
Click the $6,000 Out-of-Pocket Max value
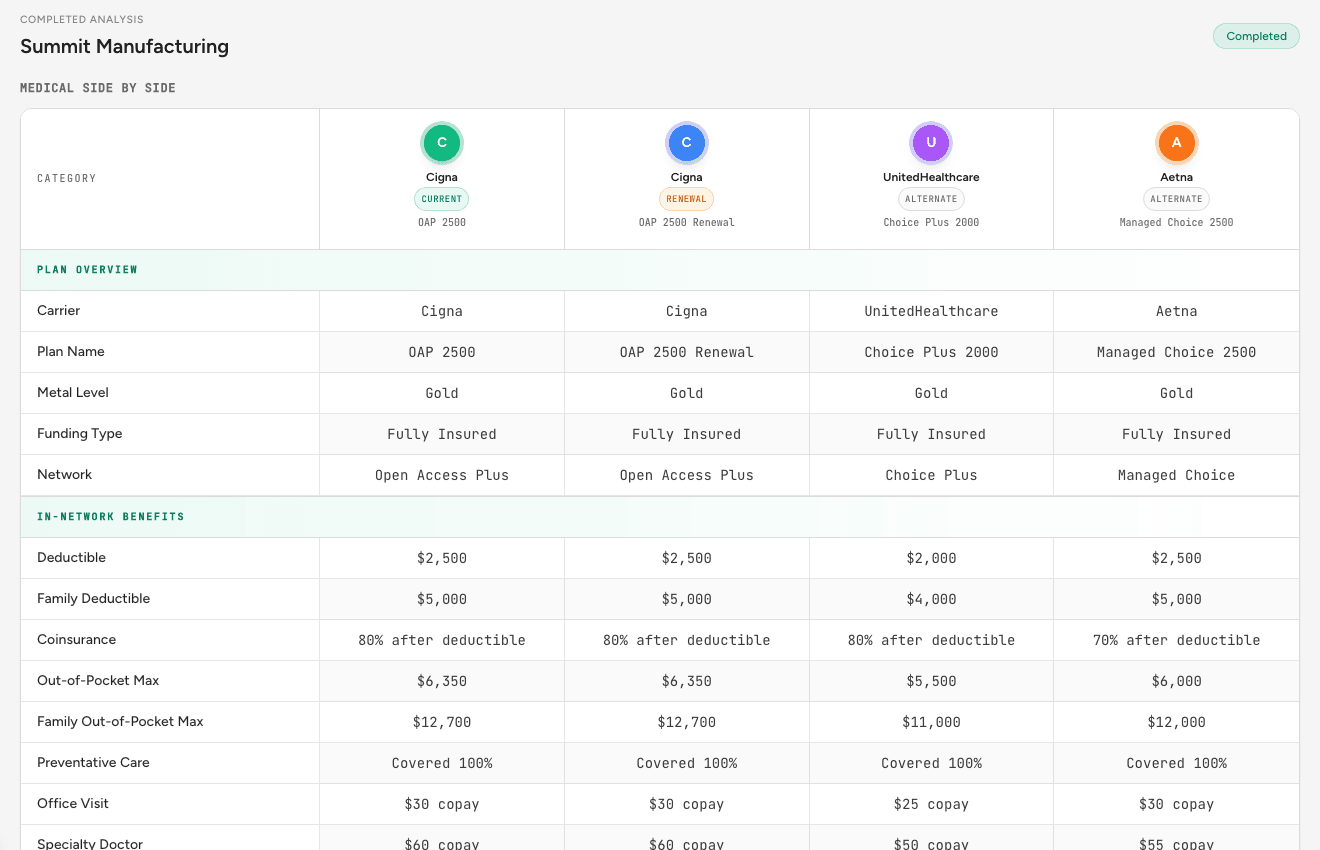[1176, 682]
